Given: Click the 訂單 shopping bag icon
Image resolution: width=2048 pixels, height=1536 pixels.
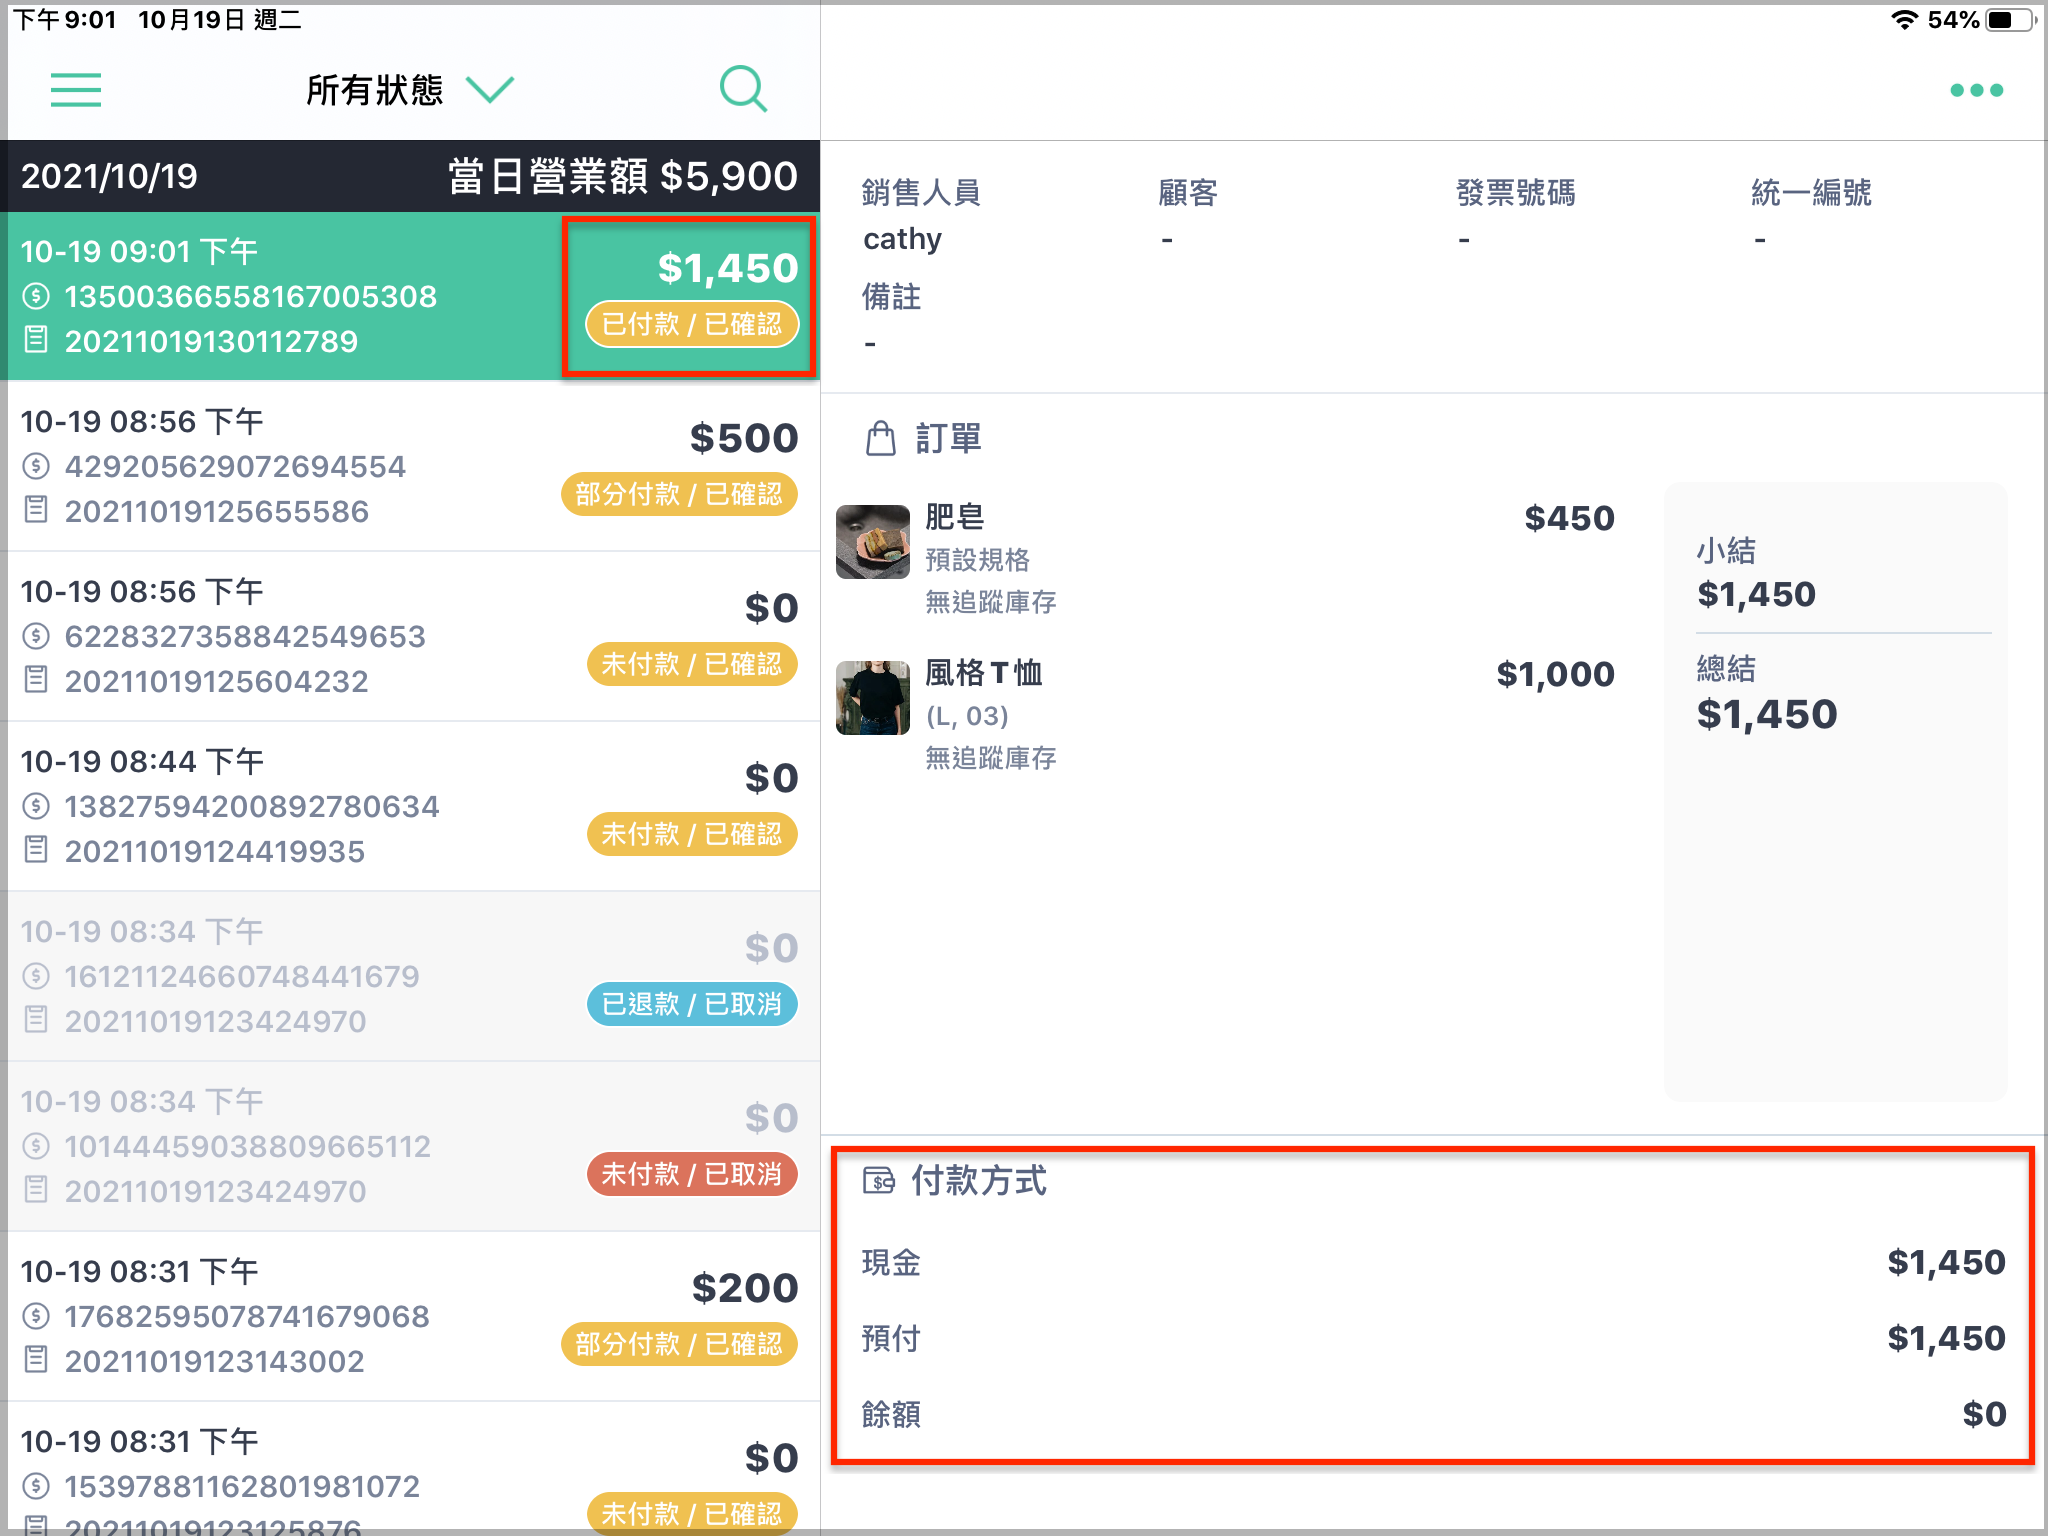Looking at the screenshot, I should coord(881,438).
